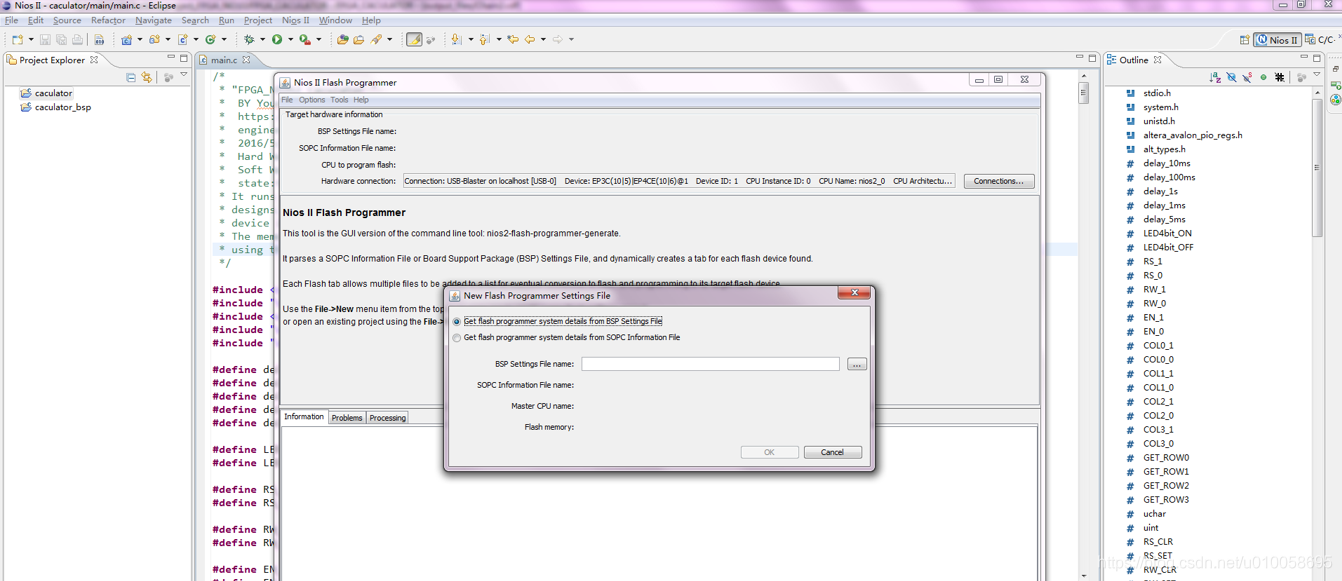
Task: Open the Flash Programmer Tools menu
Action: pos(339,100)
